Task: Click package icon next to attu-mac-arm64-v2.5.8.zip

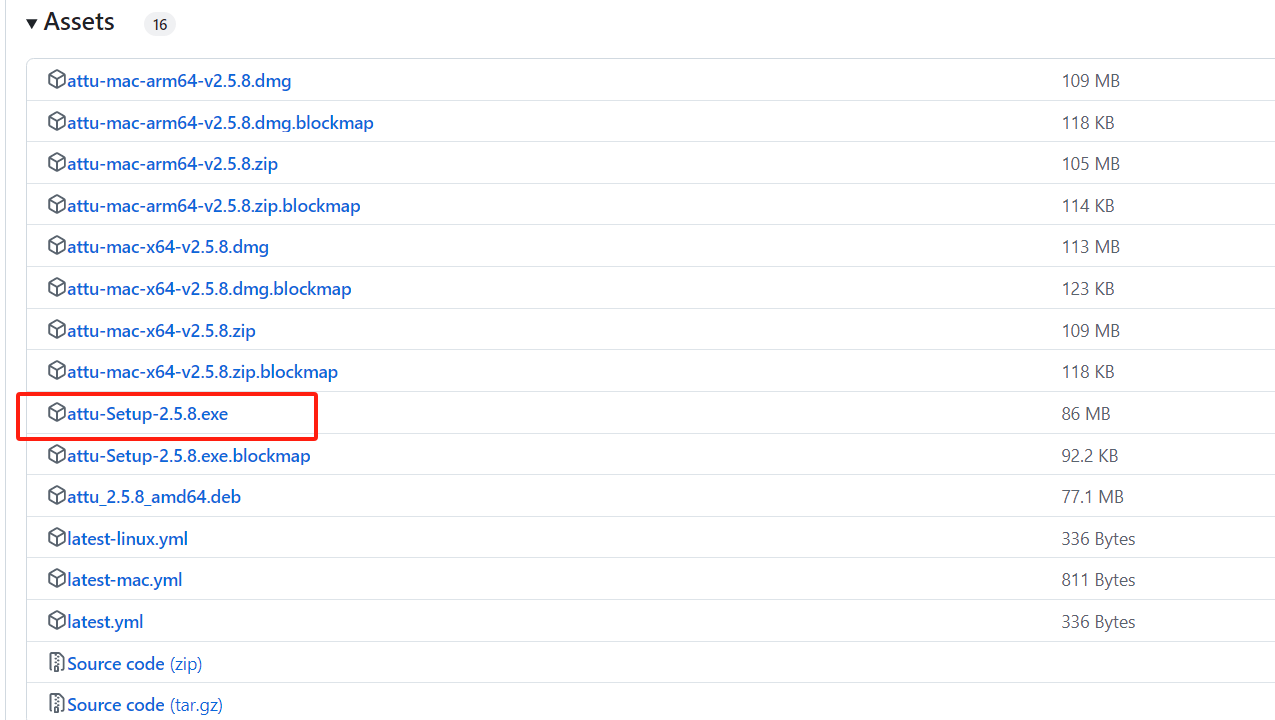Action: pyautogui.click(x=57, y=163)
